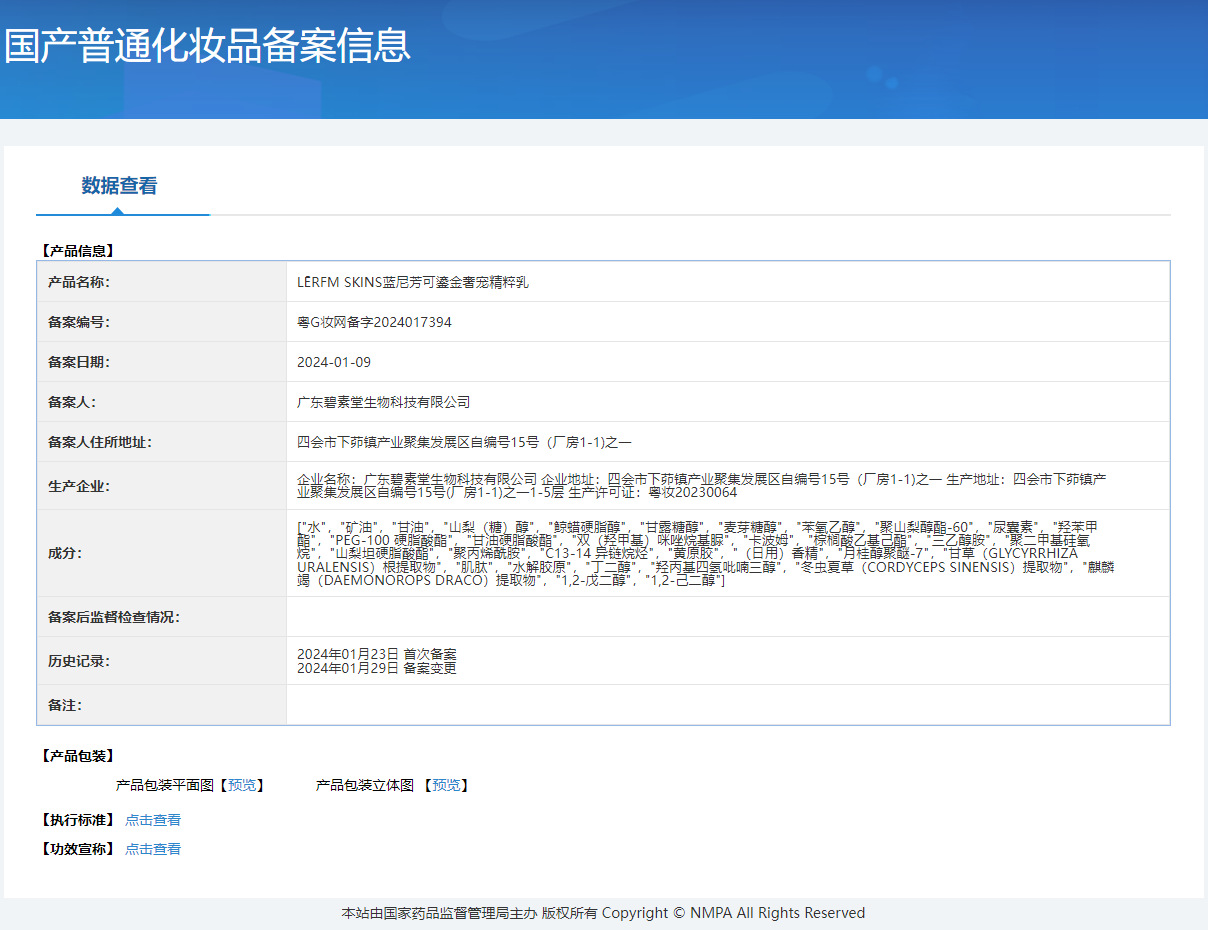Click the 【功效宣称】 label
The height and width of the screenshot is (930, 1208).
(x=77, y=849)
